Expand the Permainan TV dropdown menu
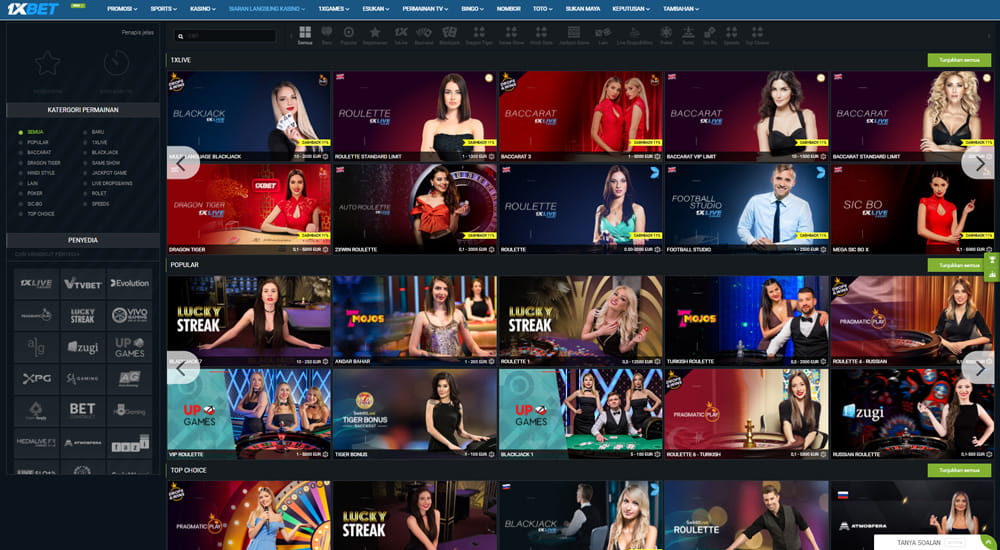Screen dimensions: 1000x550 [425, 9]
